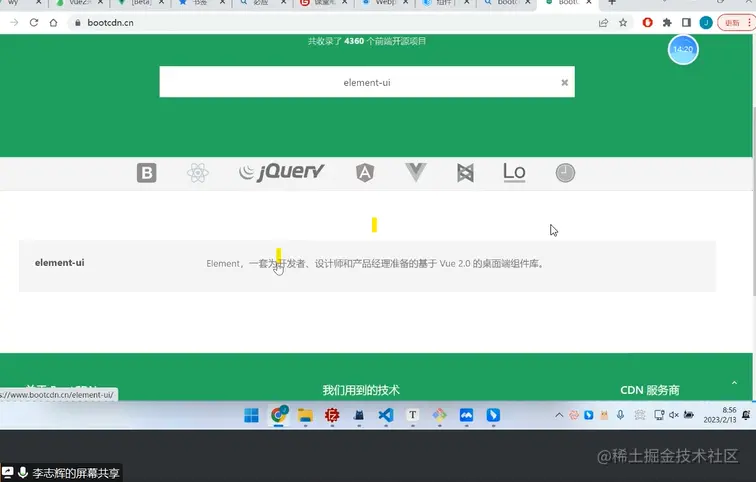The image size is (756, 482).
Task: Click the Backbone.js logo icon
Action: point(465,173)
